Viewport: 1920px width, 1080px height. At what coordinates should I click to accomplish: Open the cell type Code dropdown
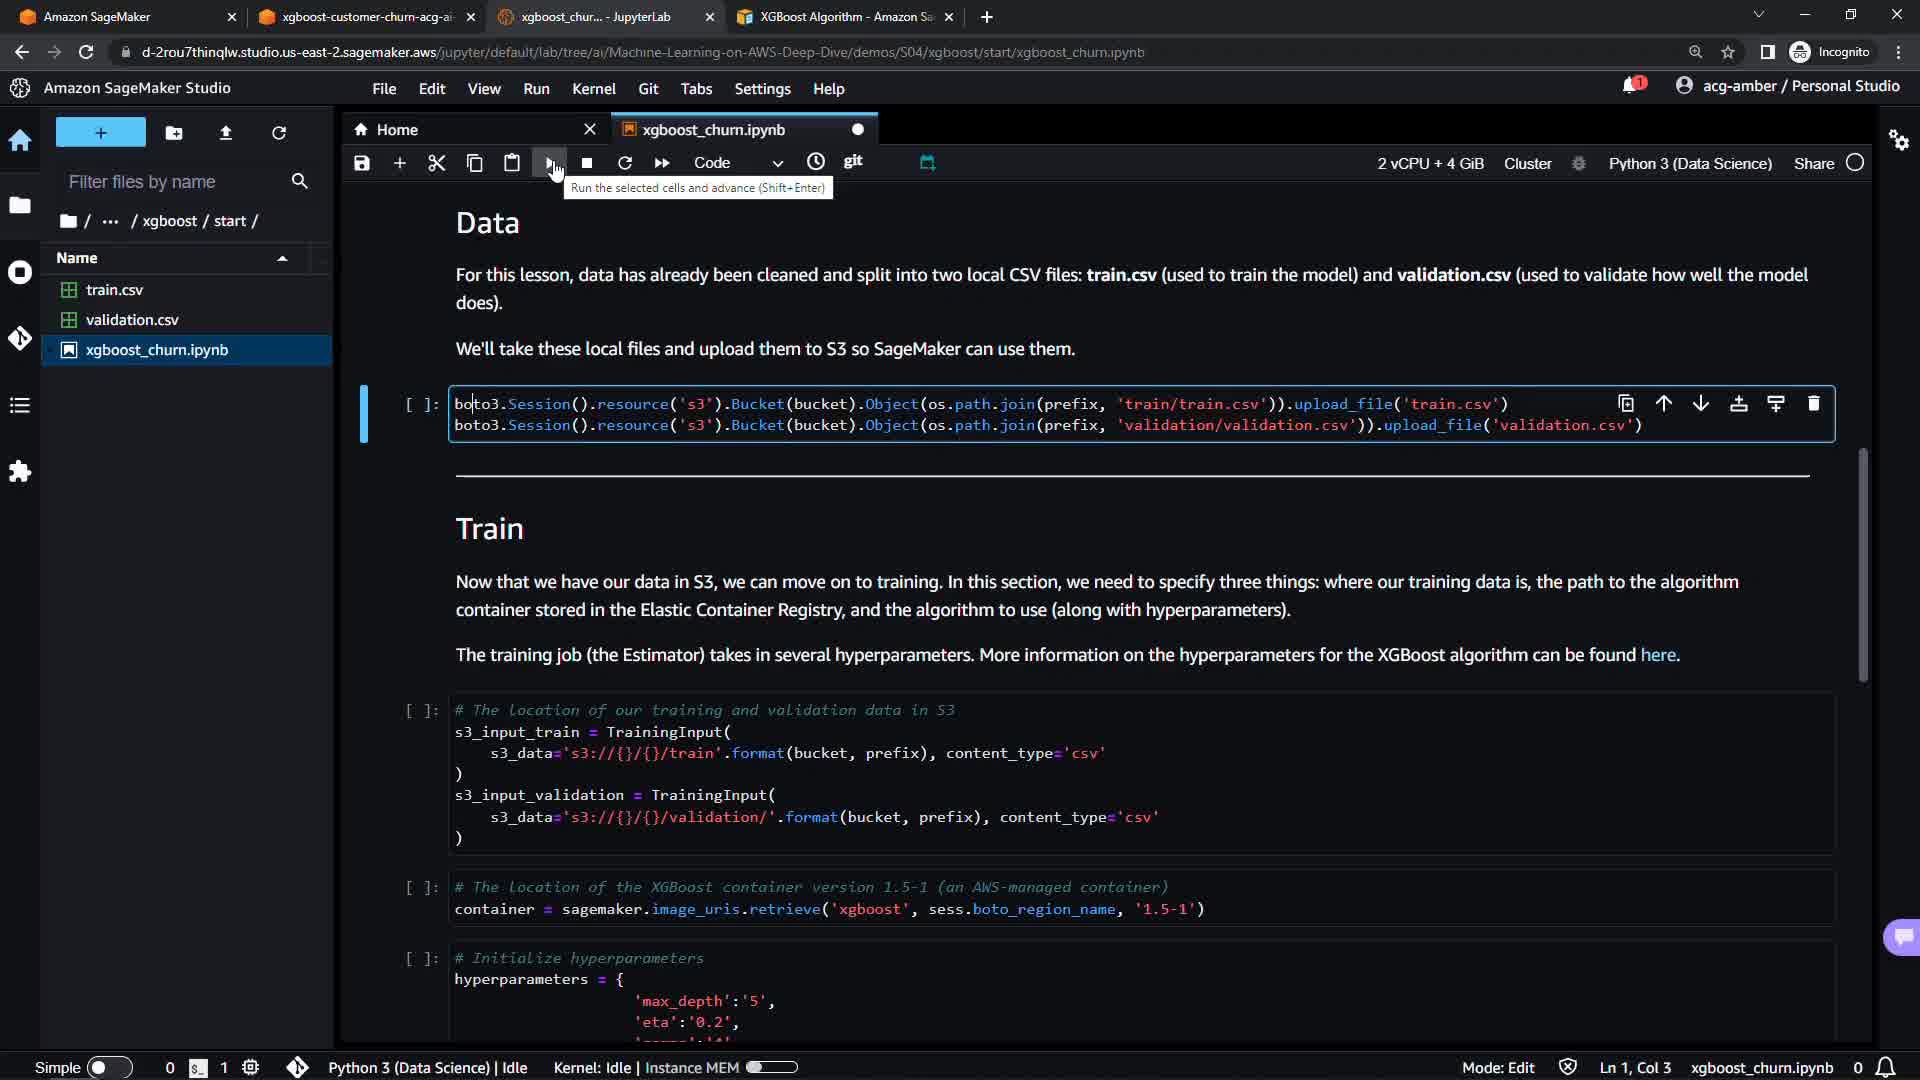click(738, 163)
